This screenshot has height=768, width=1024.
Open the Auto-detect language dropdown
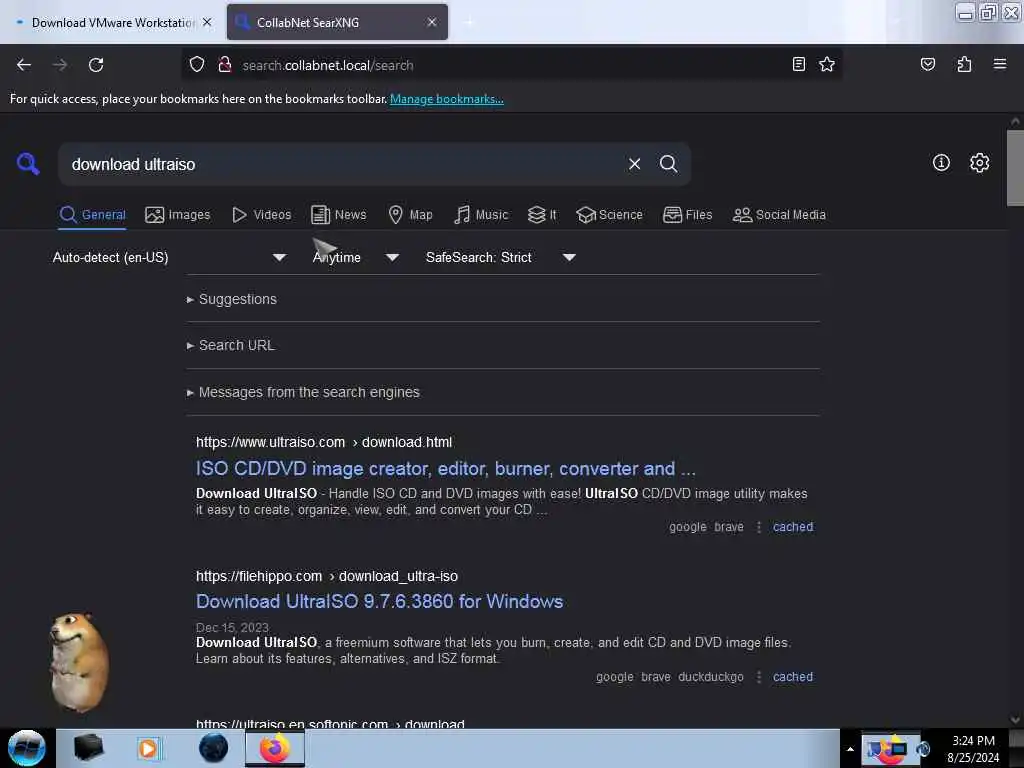click(169, 257)
